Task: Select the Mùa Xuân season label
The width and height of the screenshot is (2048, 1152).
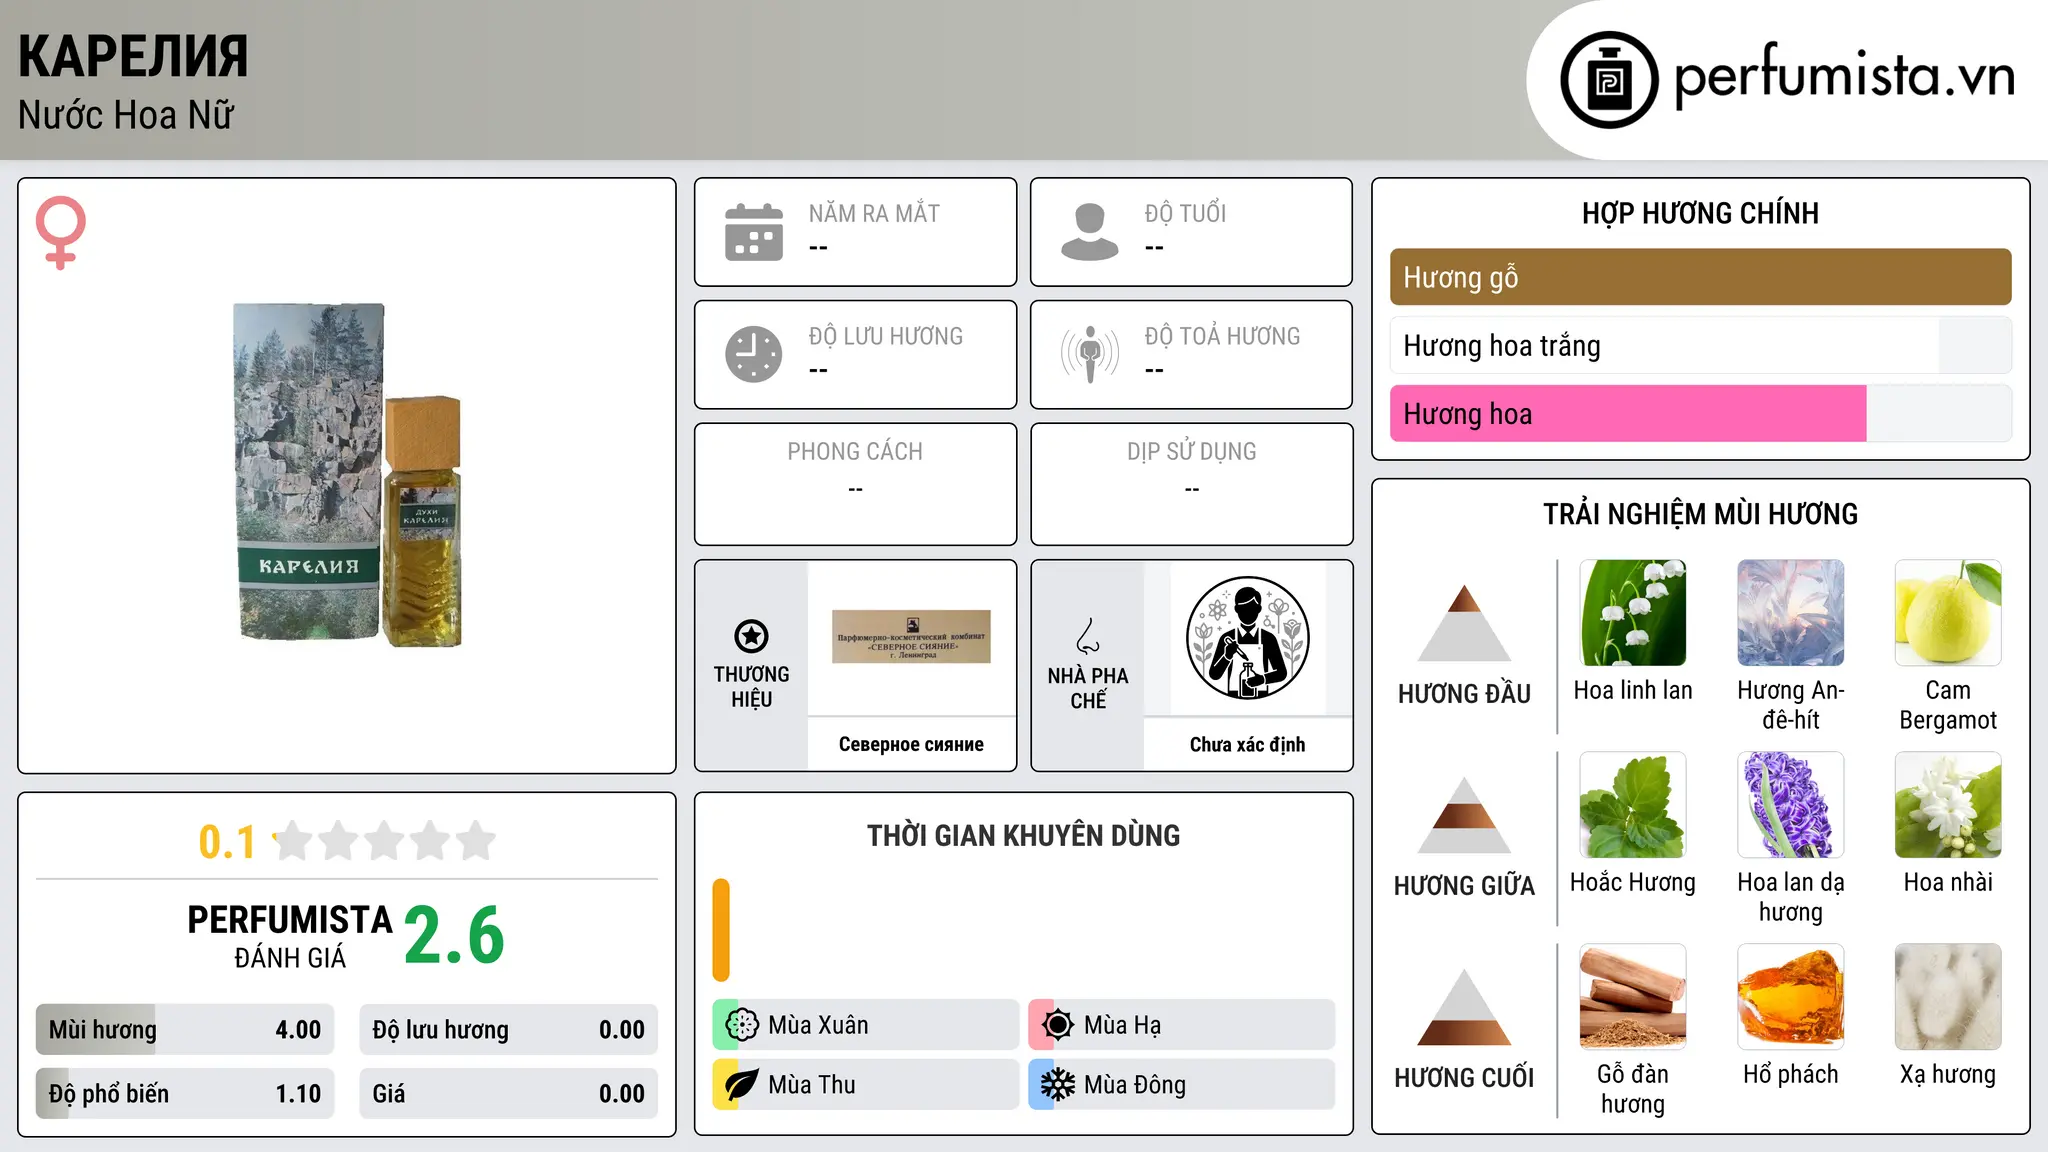Action: (x=818, y=1025)
